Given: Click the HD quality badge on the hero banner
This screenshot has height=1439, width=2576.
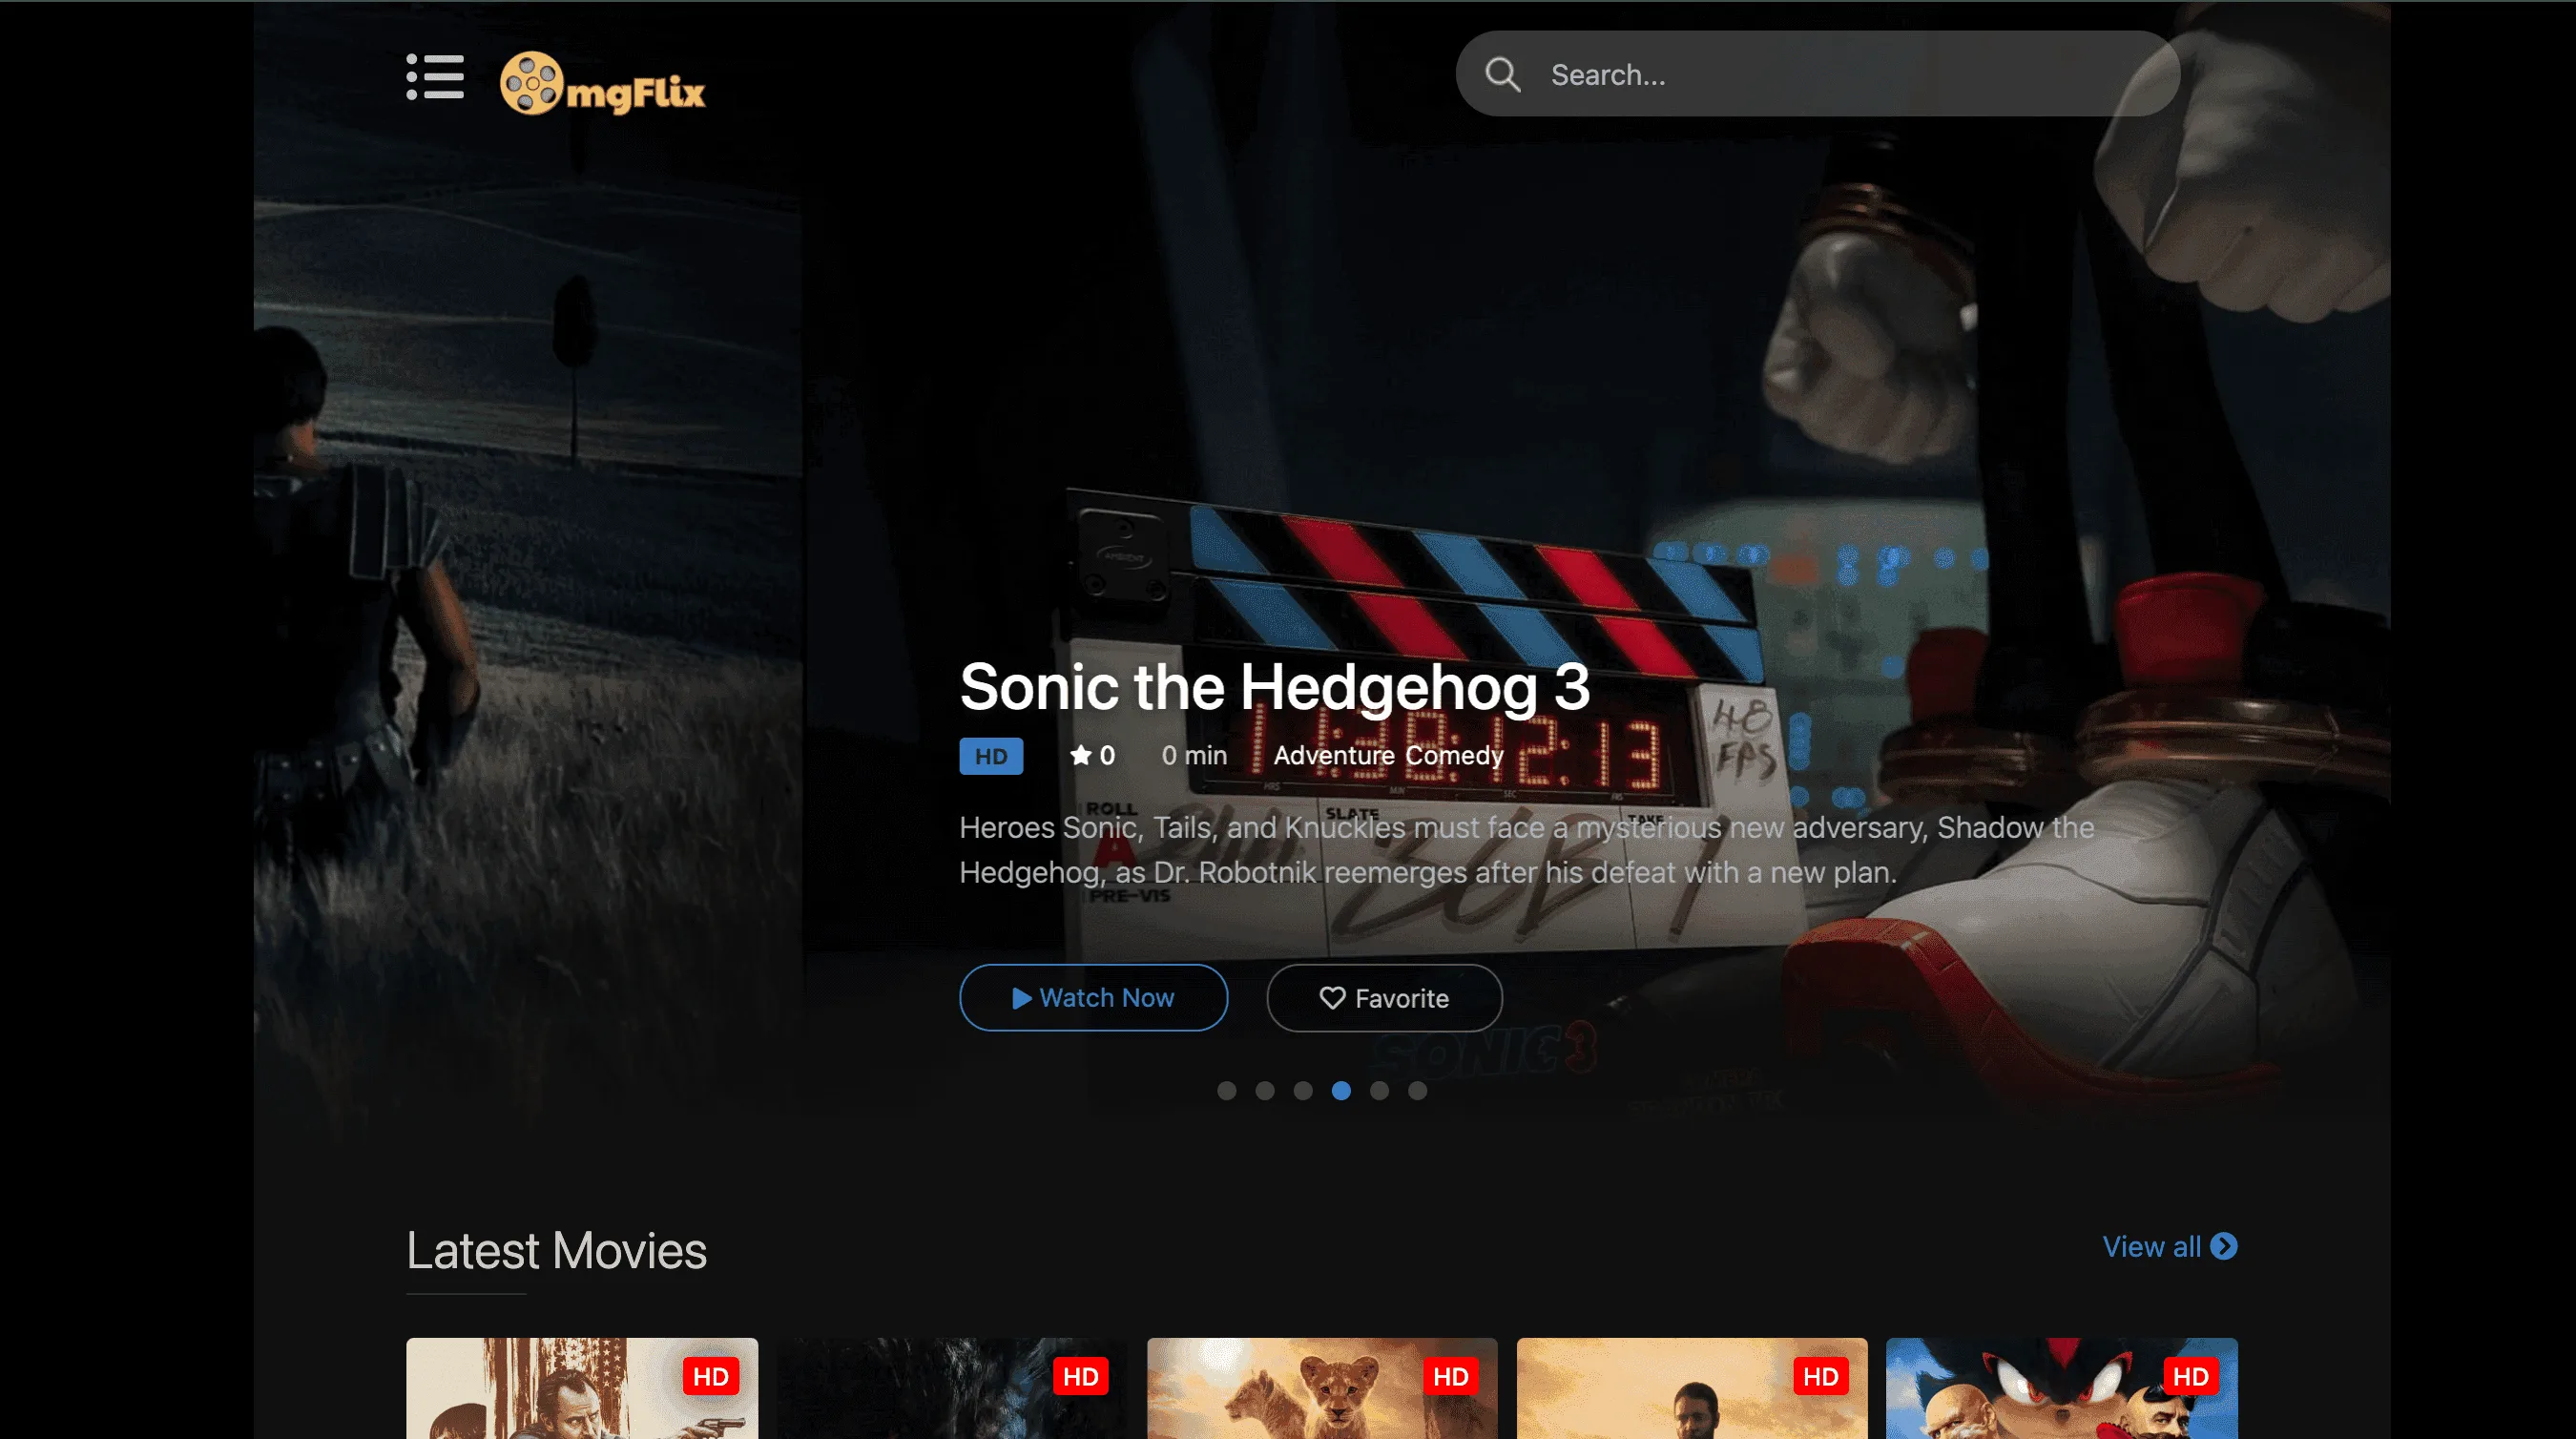Looking at the screenshot, I should 991,756.
